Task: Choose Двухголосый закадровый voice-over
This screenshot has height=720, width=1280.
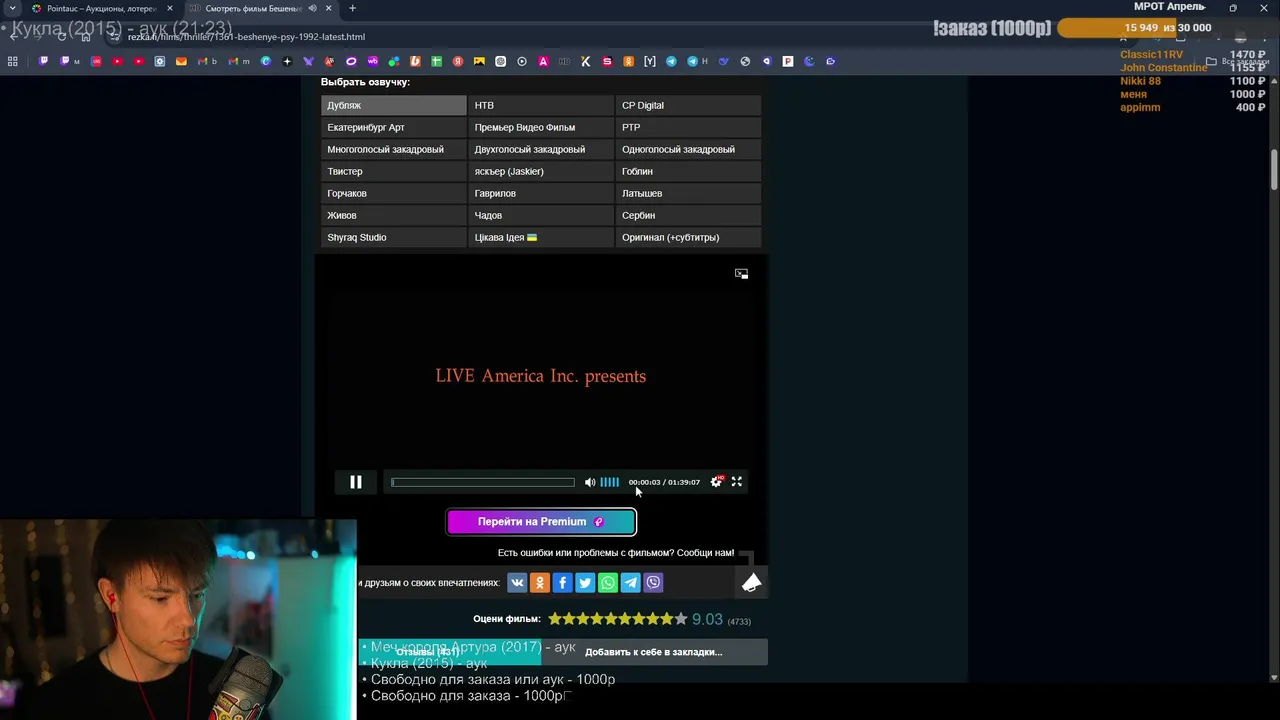Action: click(x=540, y=149)
